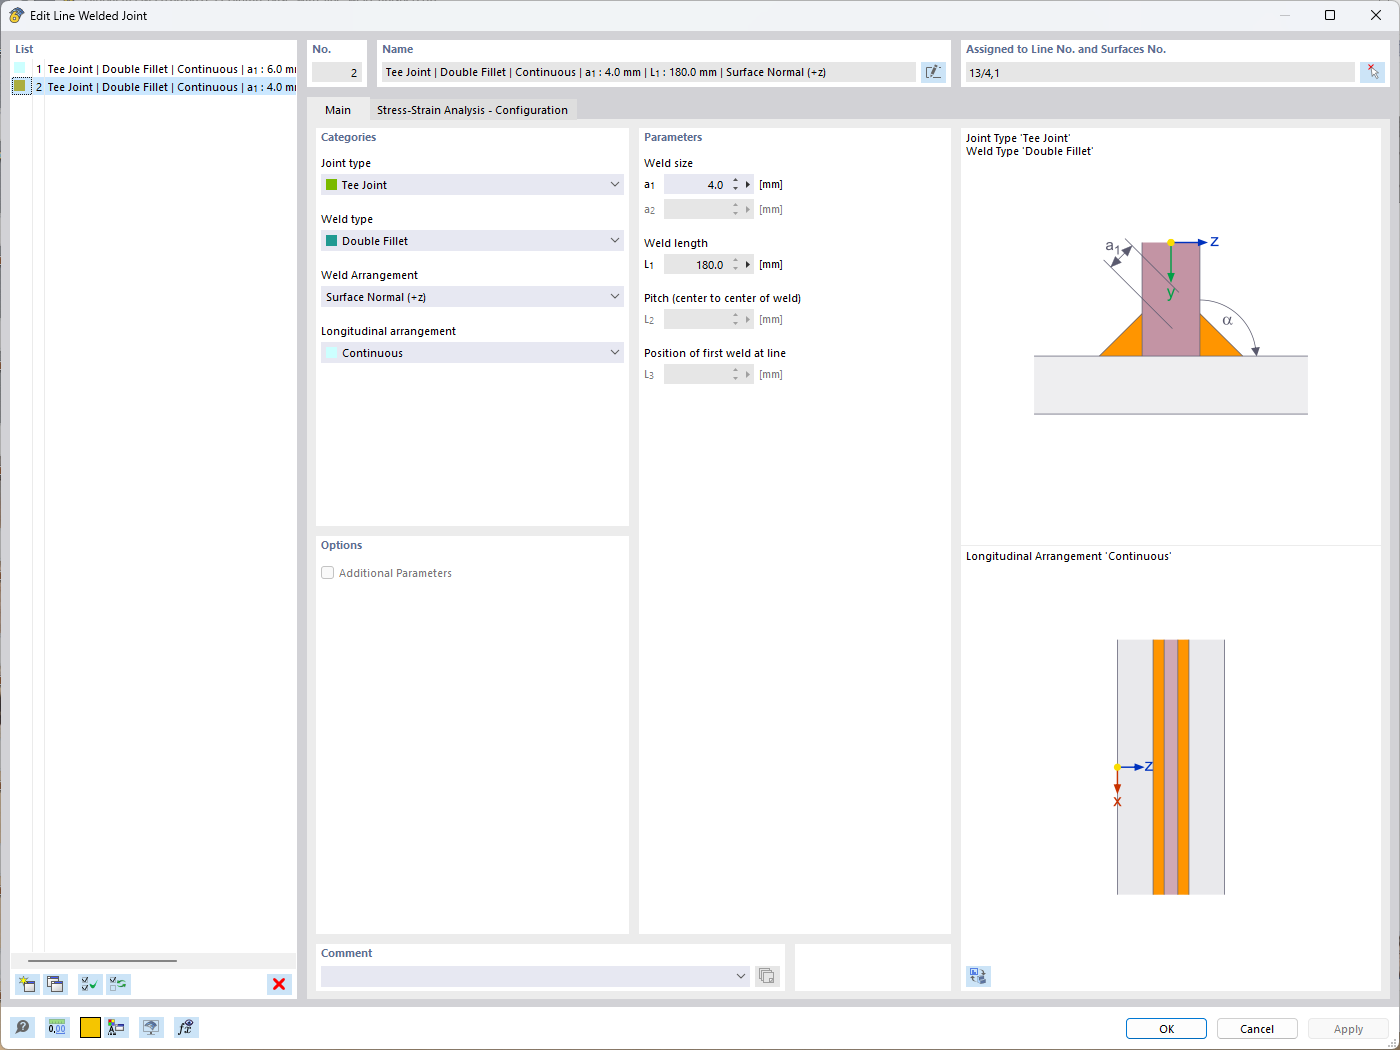Adjust L1 weld length stepper
The width and height of the screenshot is (1400, 1050).
coord(735,265)
